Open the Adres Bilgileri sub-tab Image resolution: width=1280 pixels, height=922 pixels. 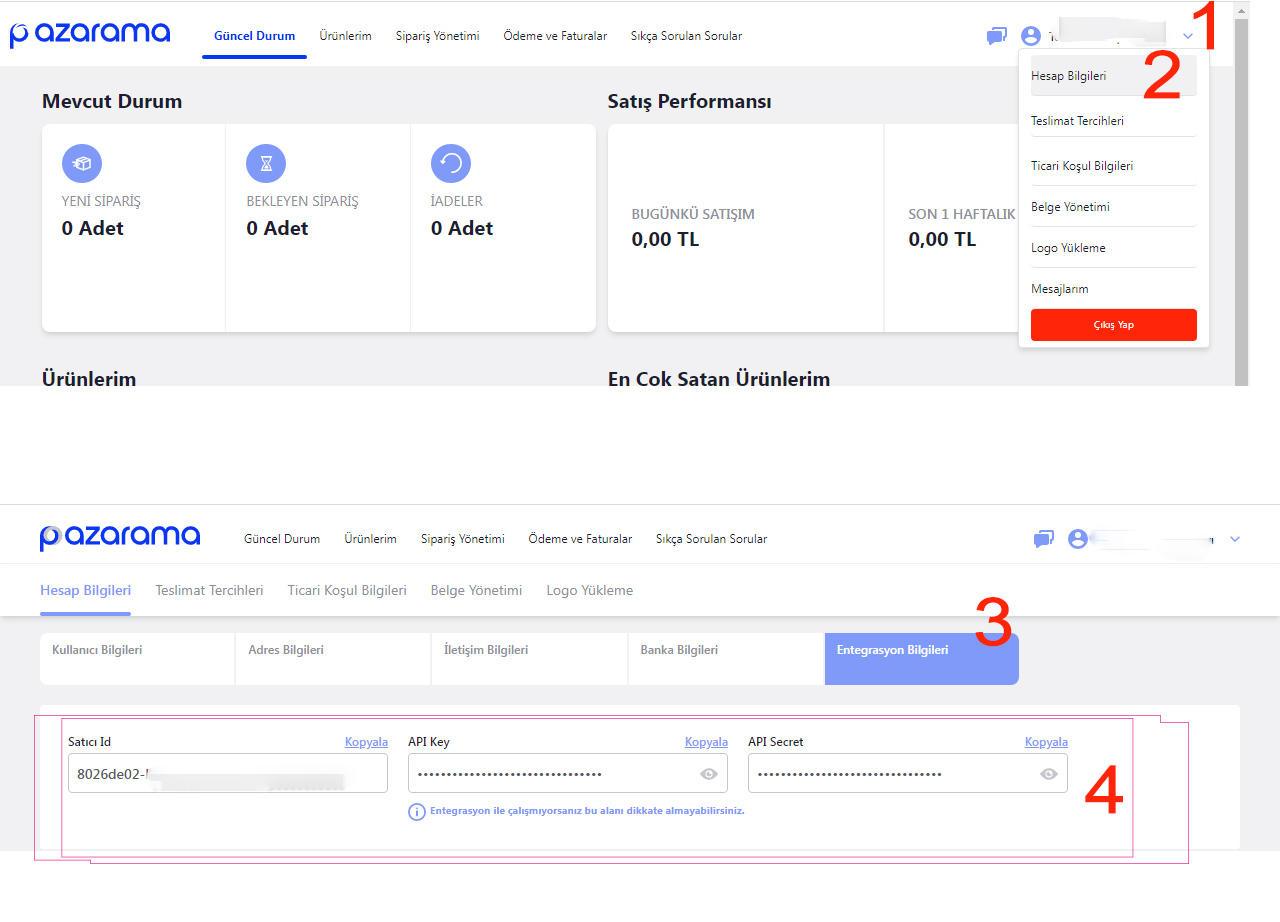click(333, 659)
